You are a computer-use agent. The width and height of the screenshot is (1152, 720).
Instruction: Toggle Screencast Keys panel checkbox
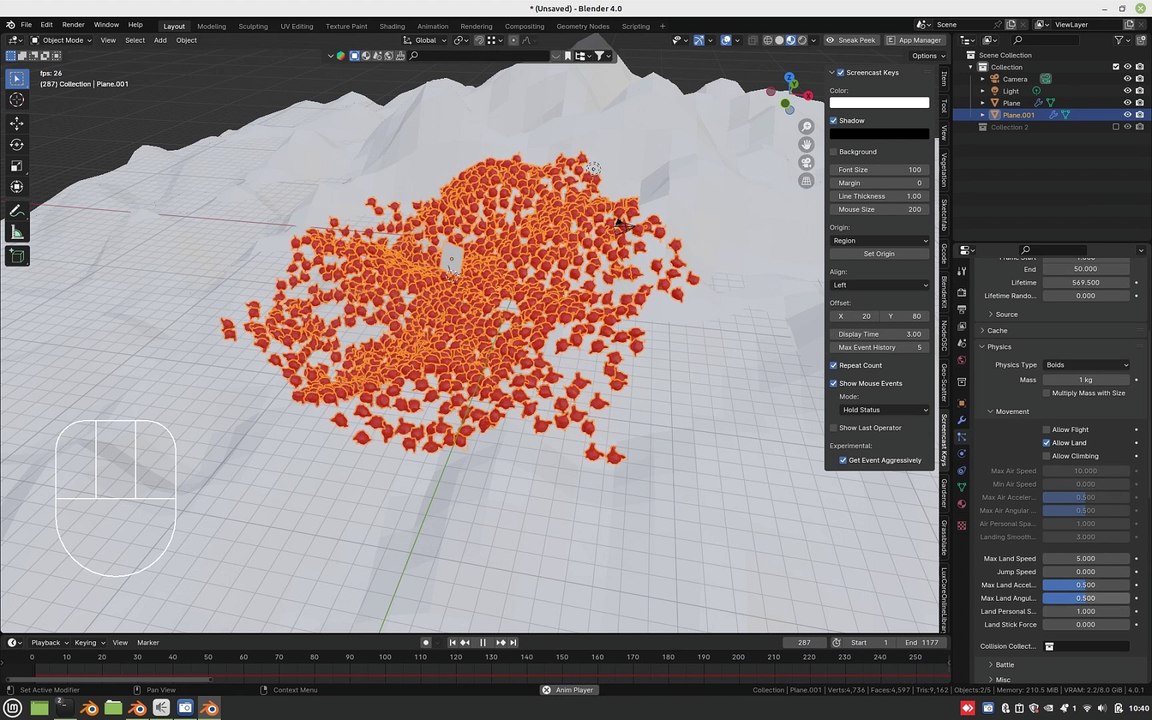[x=840, y=73]
